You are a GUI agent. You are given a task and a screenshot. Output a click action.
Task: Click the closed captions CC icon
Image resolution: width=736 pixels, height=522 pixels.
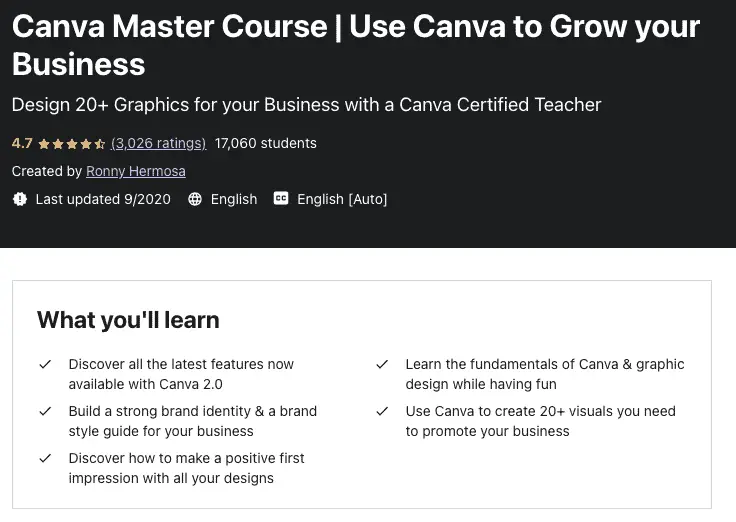point(281,199)
